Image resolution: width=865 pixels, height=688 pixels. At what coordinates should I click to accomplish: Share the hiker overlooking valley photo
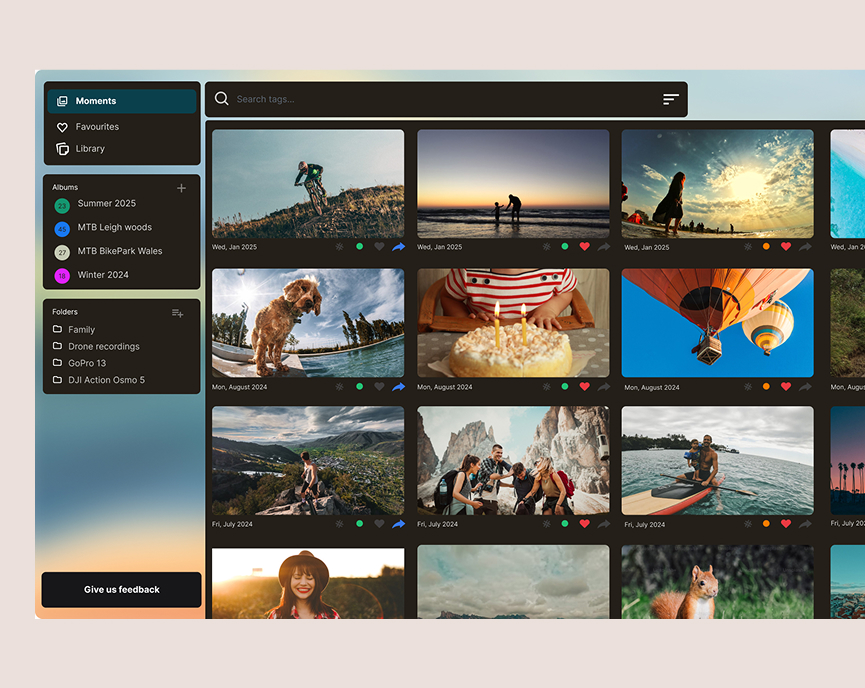tap(398, 524)
